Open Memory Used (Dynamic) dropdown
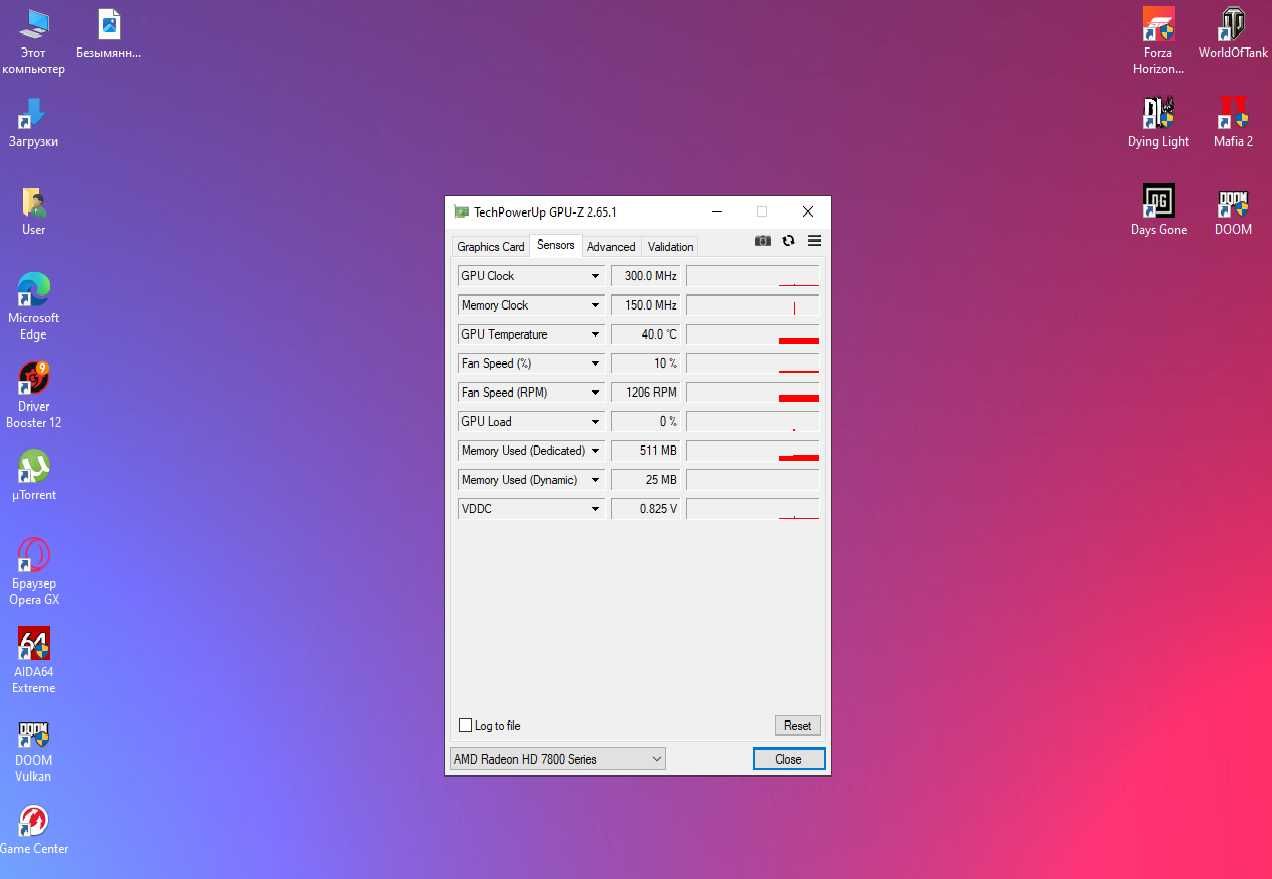 point(595,479)
